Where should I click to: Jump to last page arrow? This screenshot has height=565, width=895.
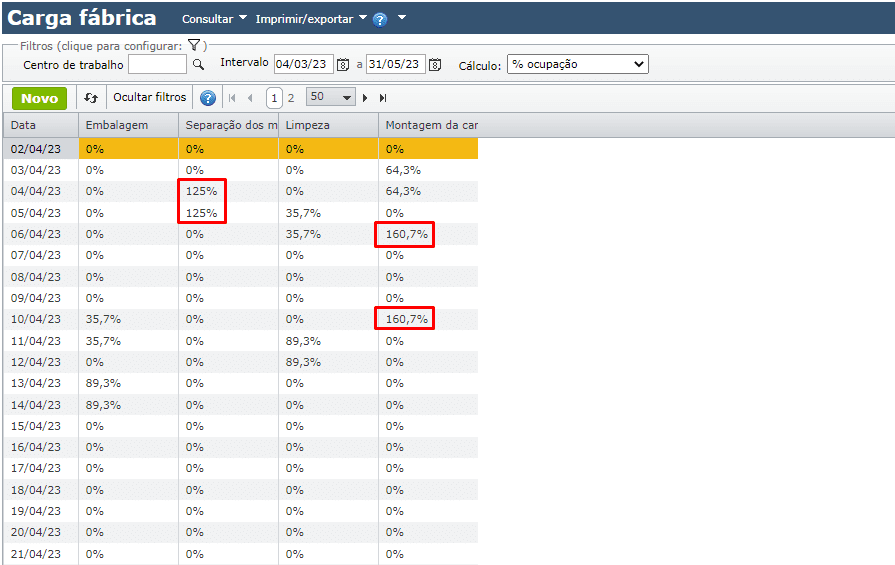pyautogui.click(x=383, y=98)
